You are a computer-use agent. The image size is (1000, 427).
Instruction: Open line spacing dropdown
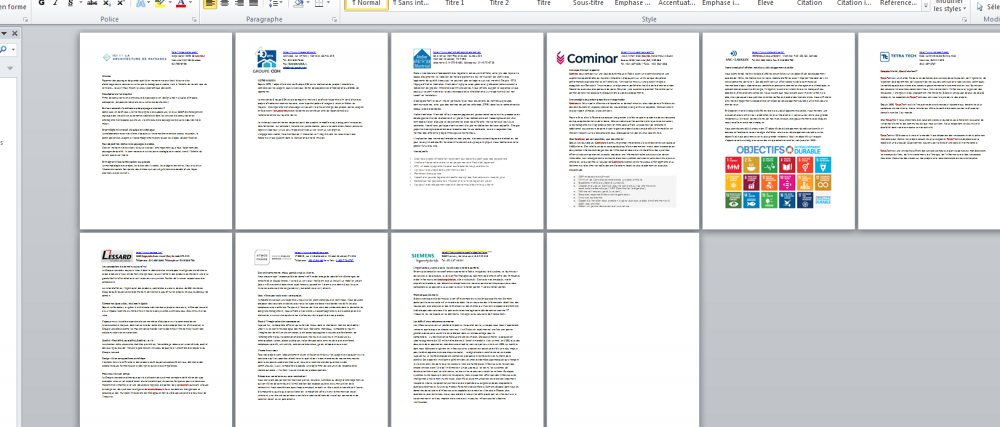coord(273,3)
